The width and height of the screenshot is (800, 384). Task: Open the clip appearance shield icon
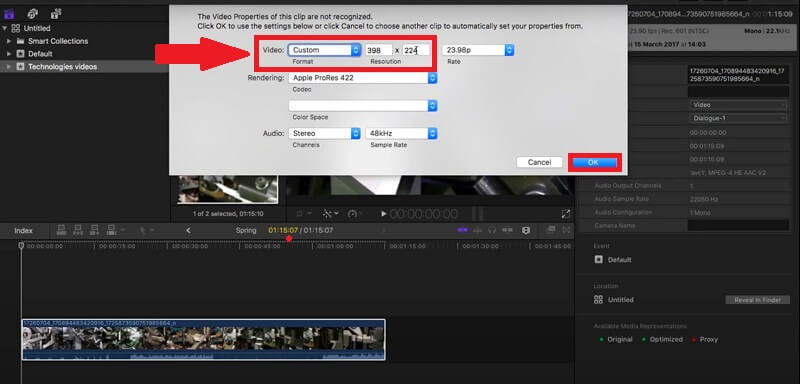tap(526, 231)
